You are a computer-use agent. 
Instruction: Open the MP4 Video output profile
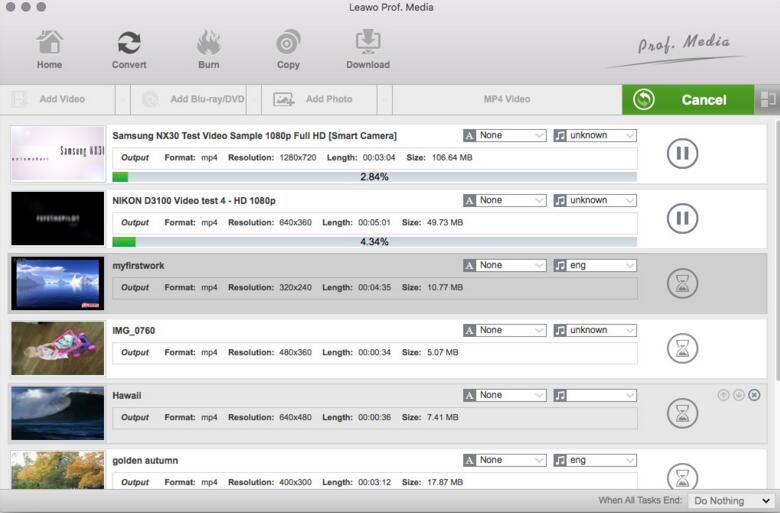[x=507, y=100]
